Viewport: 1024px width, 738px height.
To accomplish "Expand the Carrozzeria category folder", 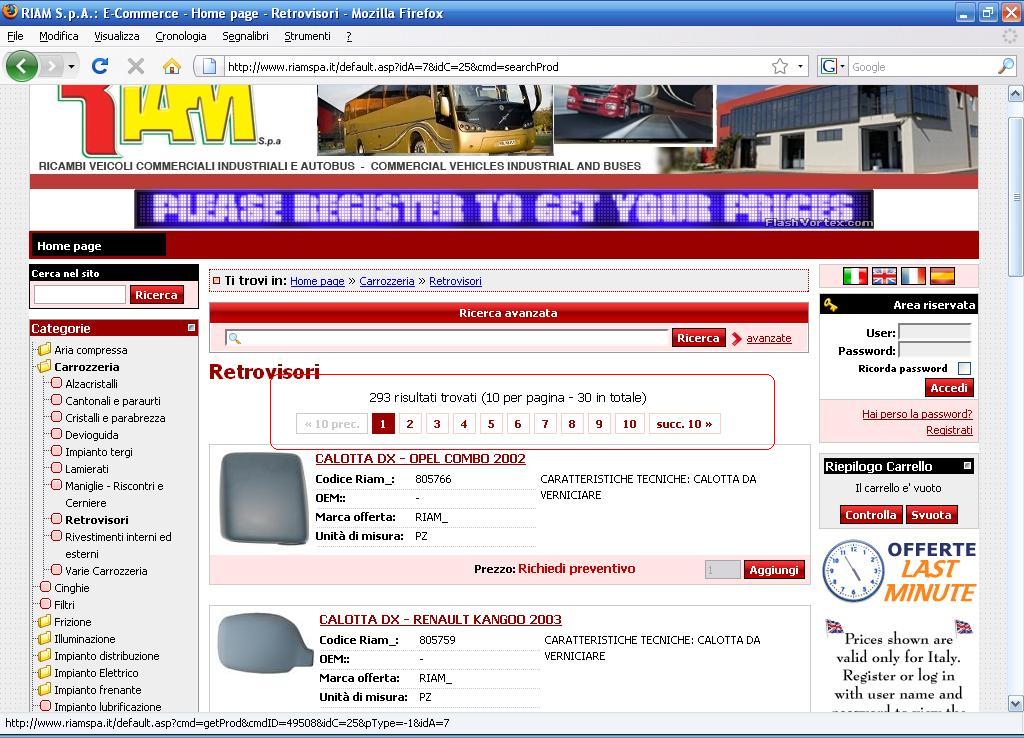I will click(x=44, y=366).
